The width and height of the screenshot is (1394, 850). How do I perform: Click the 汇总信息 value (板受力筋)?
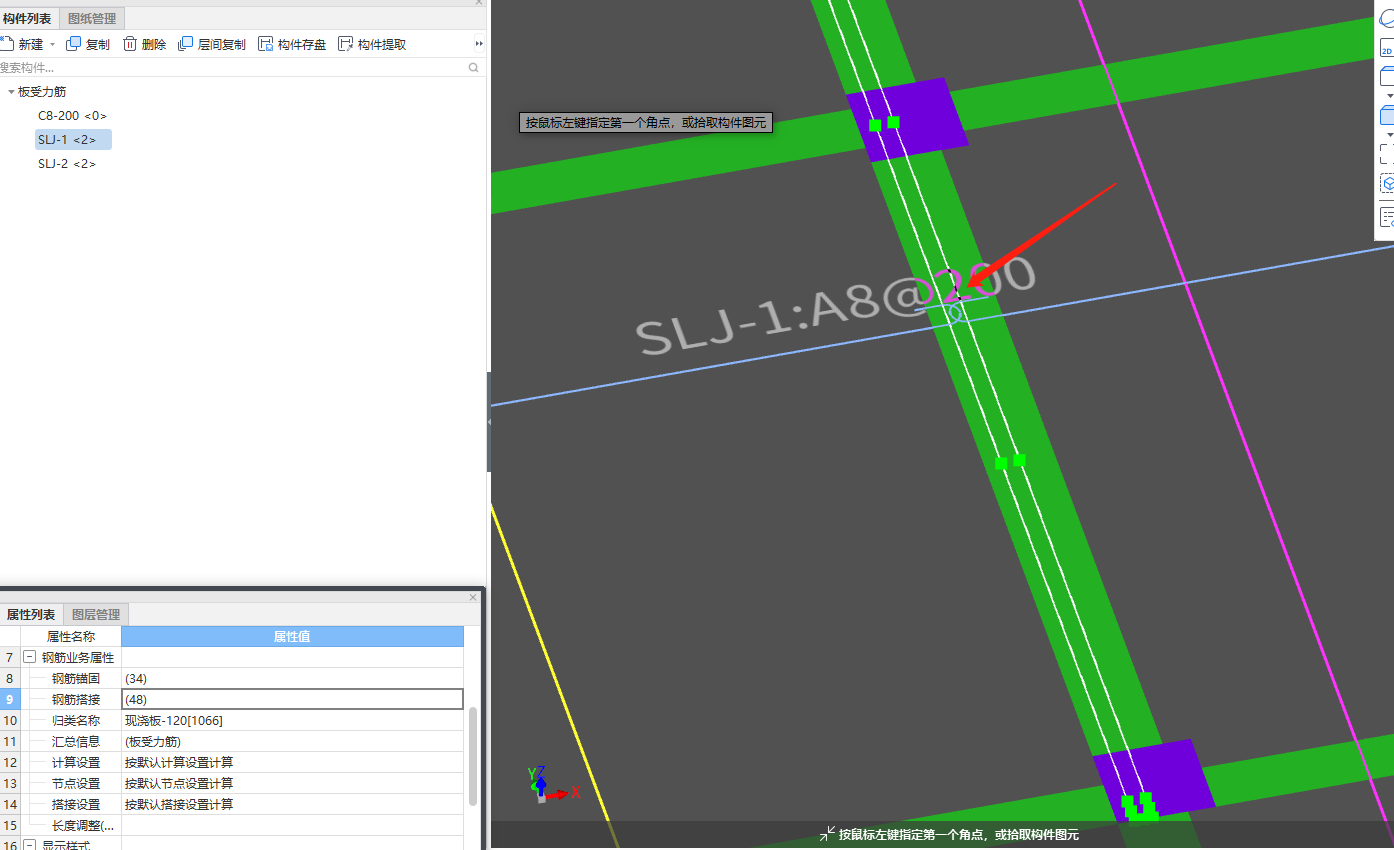[292, 741]
